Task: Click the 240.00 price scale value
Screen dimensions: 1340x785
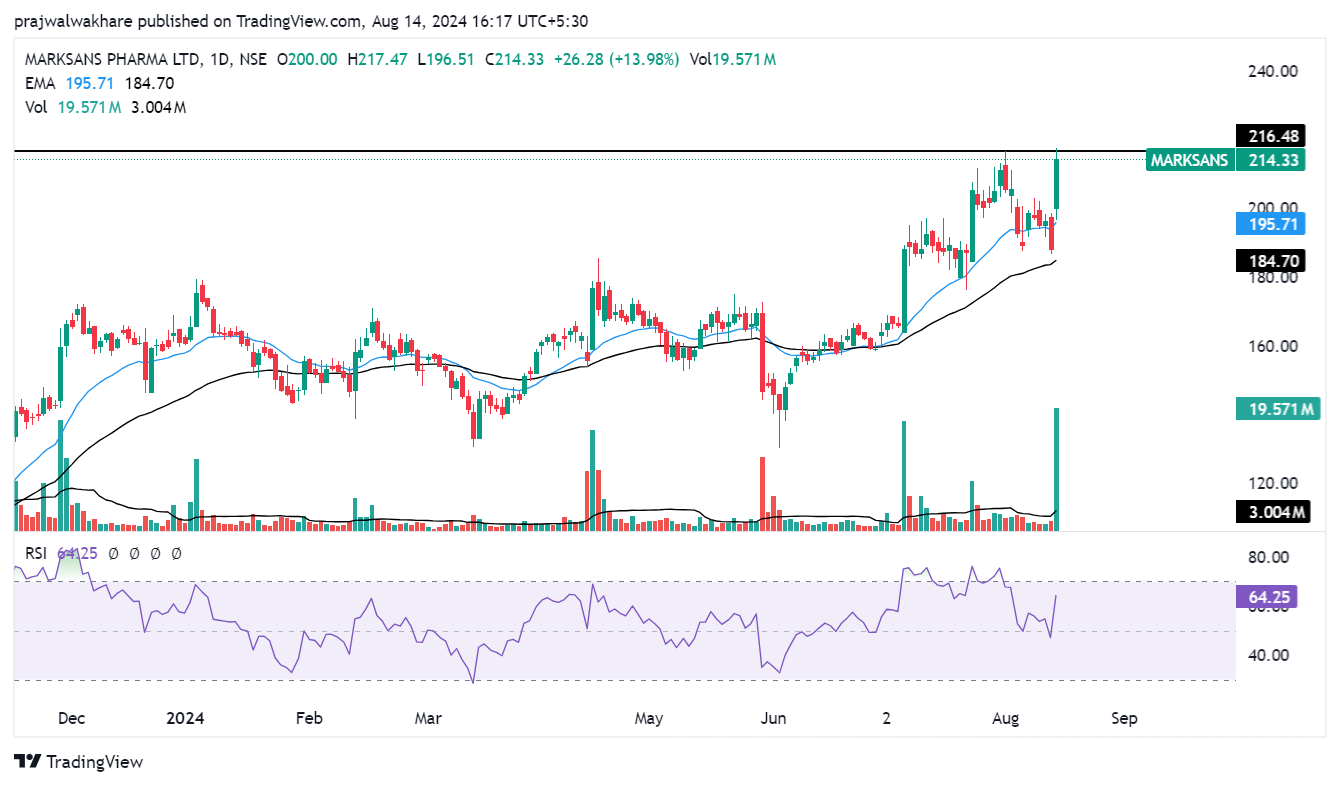Action: (1273, 71)
